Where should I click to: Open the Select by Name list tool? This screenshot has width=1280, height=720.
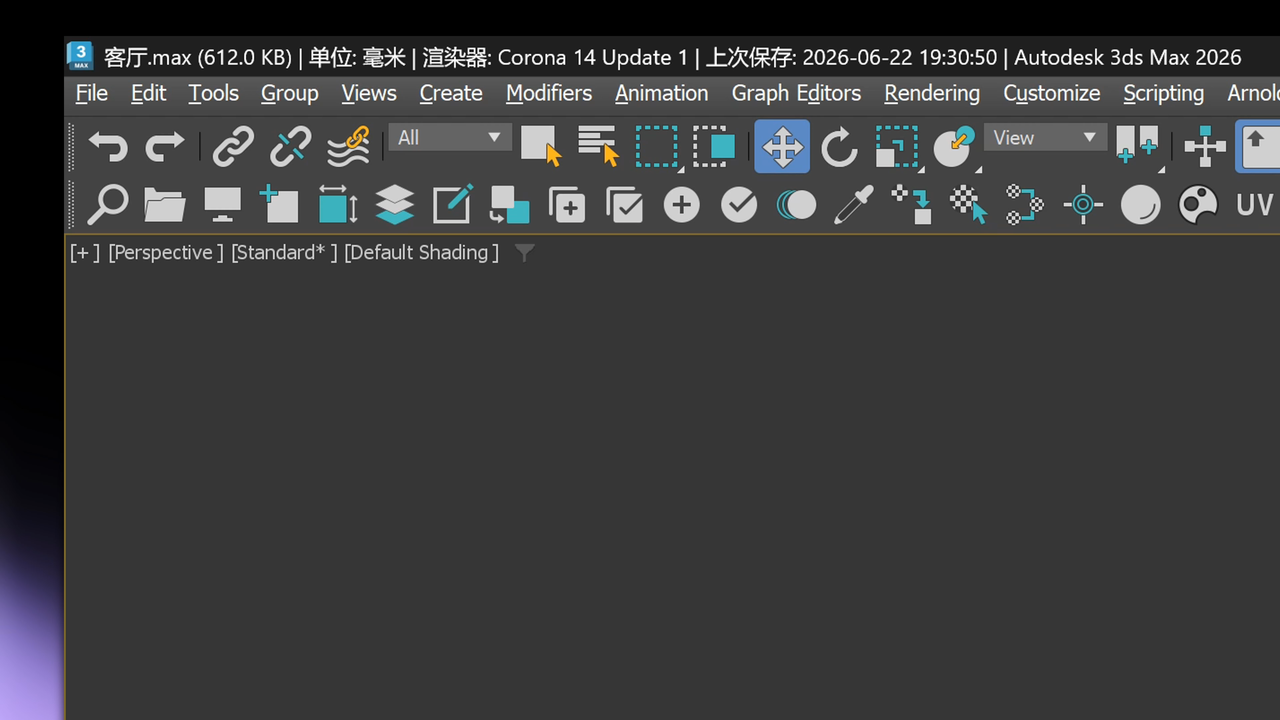click(x=598, y=146)
